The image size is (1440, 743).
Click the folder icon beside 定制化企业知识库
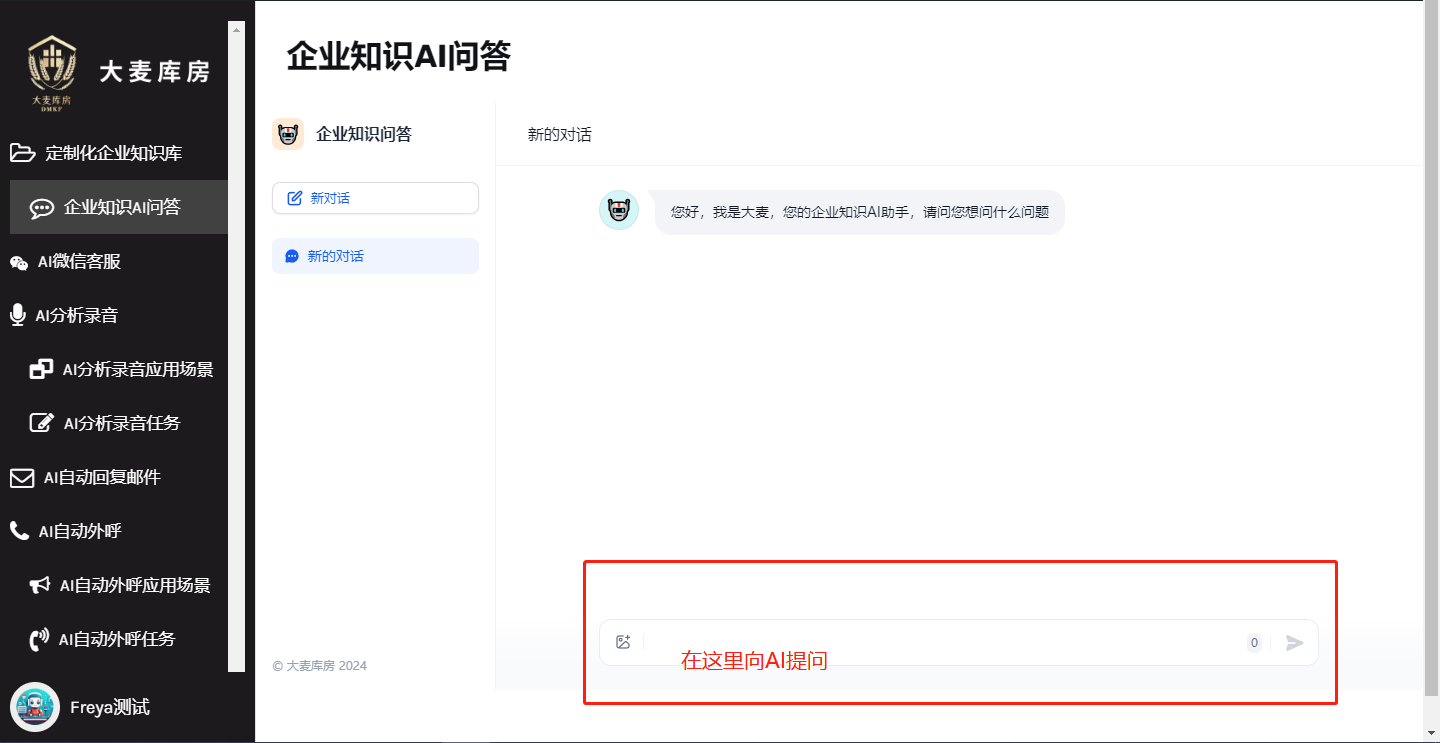(x=22, y=153)
